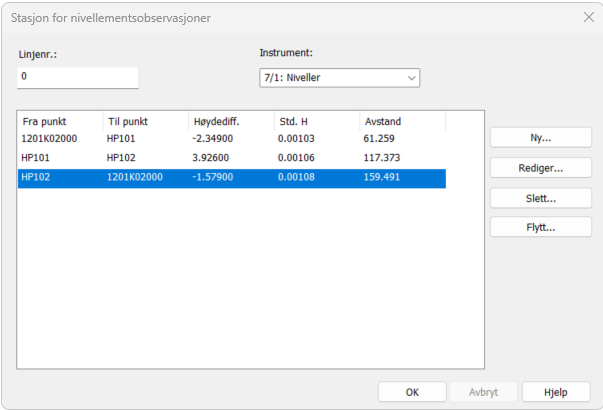Sort by the Avstand column header
This screenshot has height=410, width=603.
pyautogui.click(x=402, y=121)
